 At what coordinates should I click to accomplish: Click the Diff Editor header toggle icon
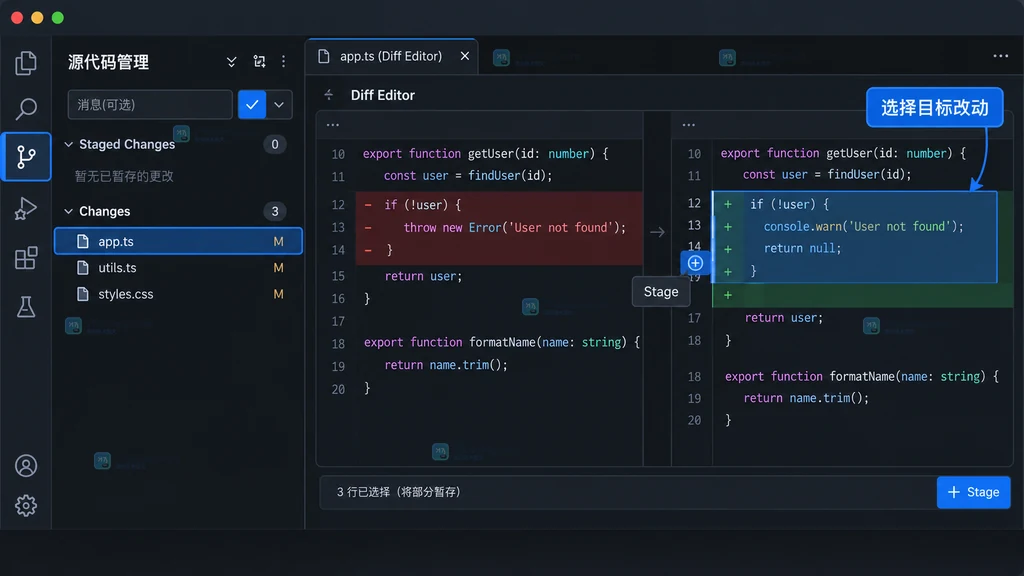pos(328,95)
